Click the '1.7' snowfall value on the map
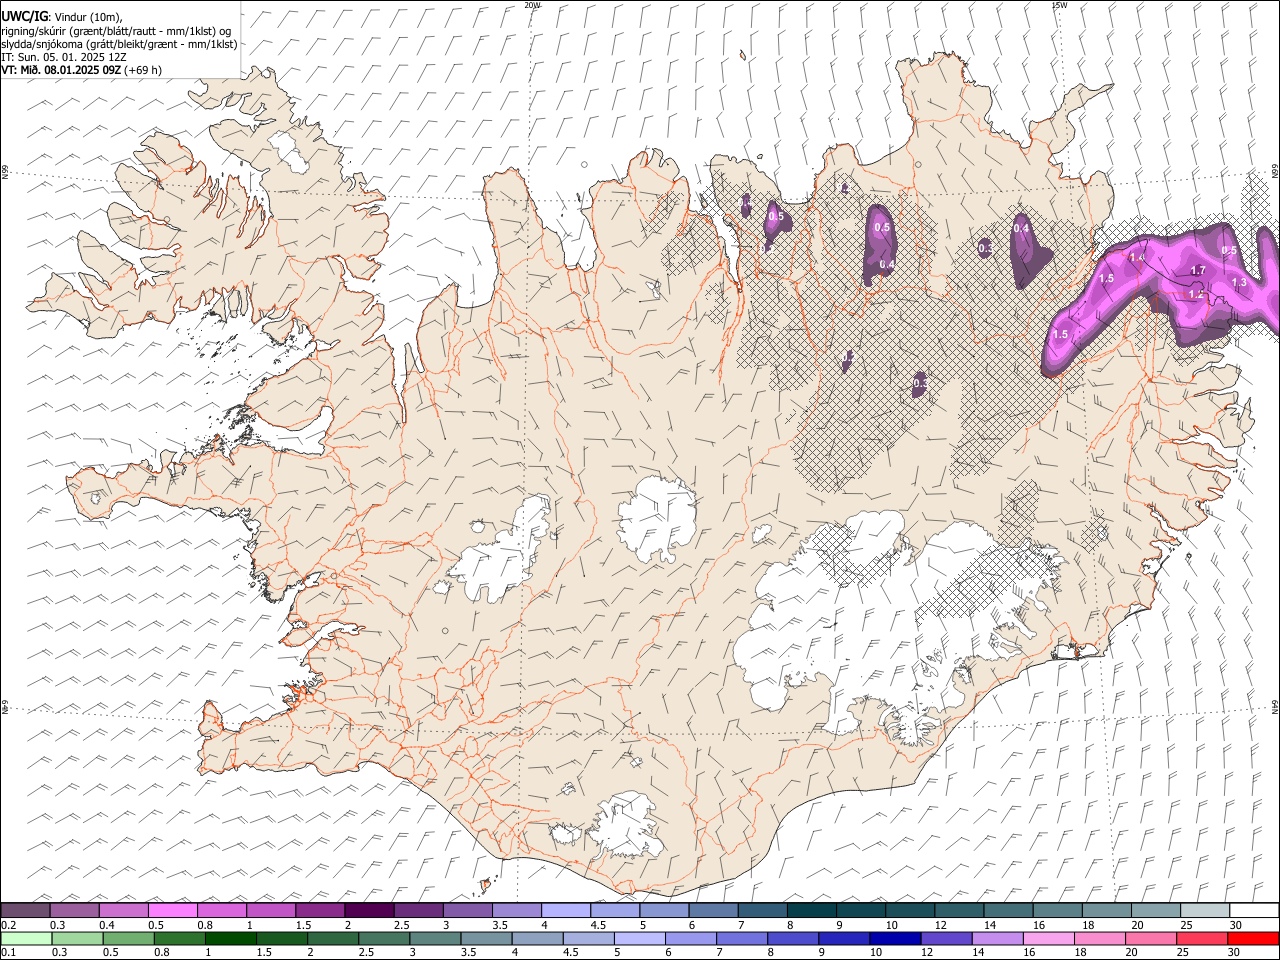The width and height of the screenshot is (1280, 960). click(x=1199, y=271)
